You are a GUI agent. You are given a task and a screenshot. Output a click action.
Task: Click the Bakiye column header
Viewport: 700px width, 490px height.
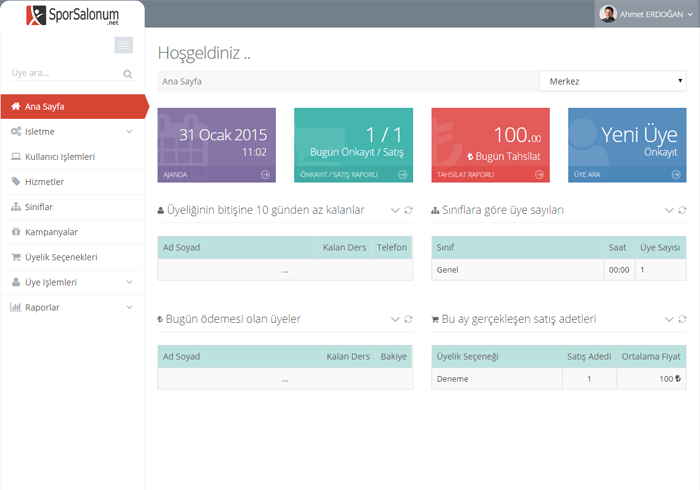point(394,357)
